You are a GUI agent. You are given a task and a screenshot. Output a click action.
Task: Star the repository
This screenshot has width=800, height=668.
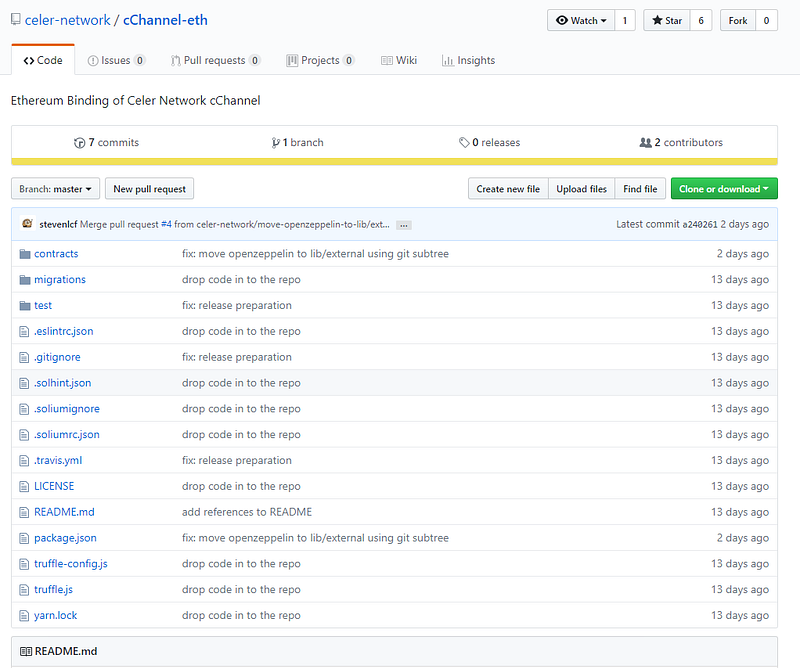pos(667,20)
